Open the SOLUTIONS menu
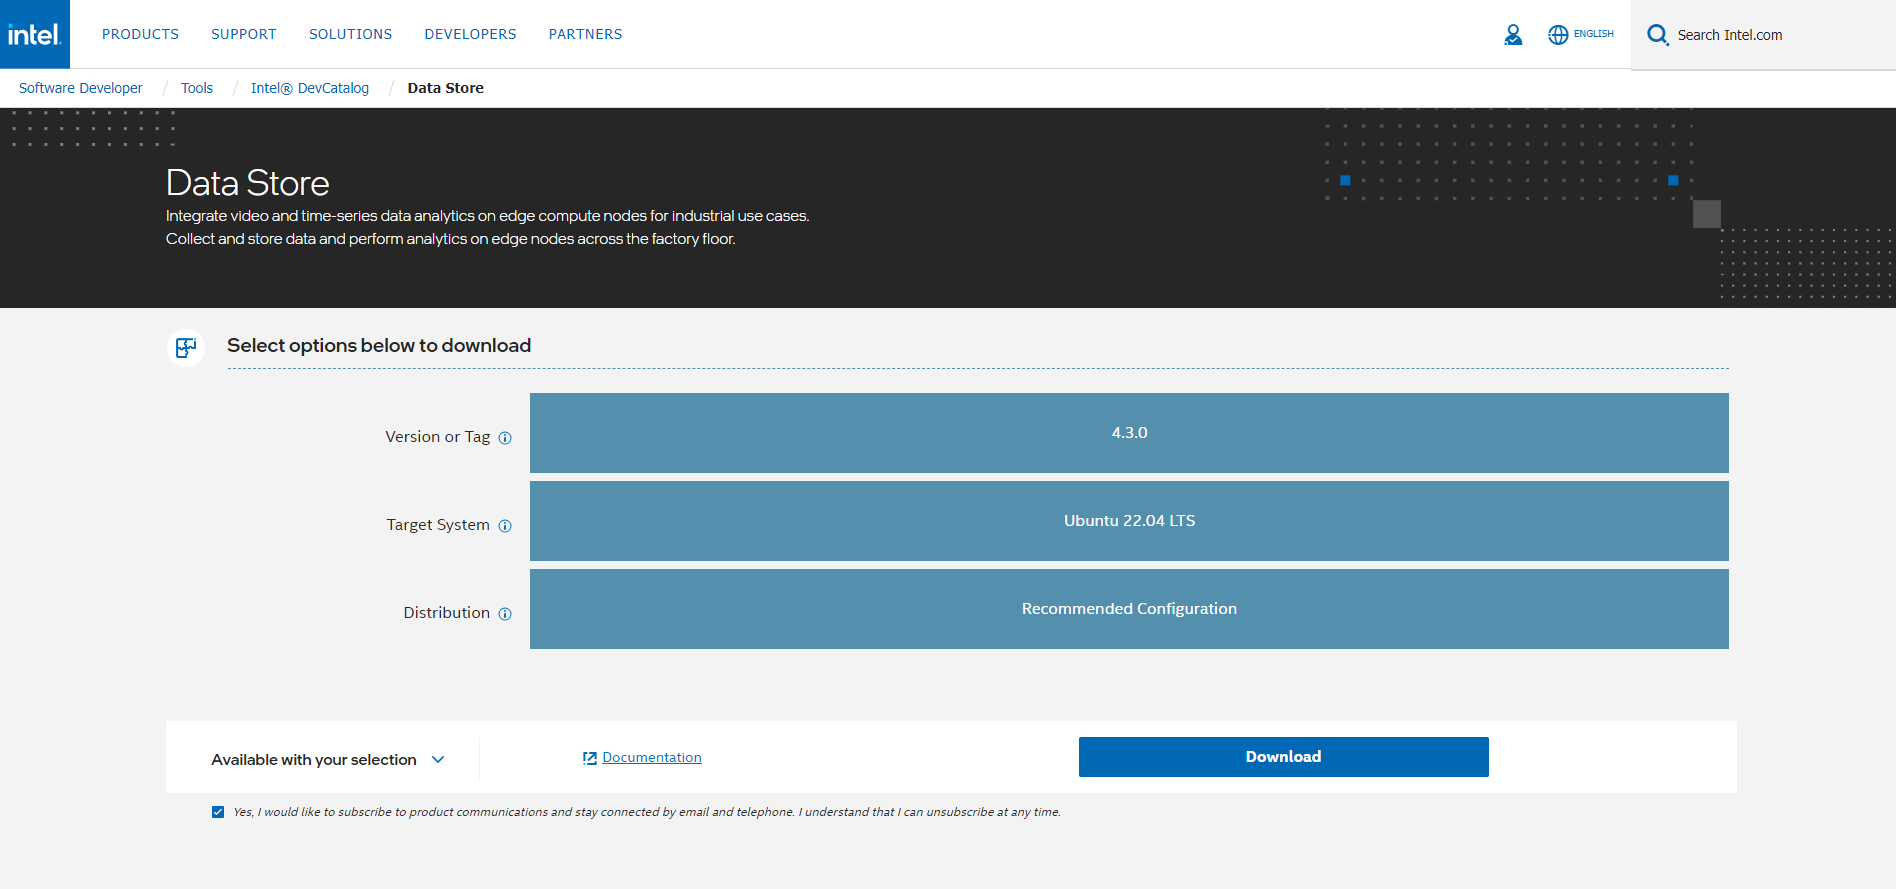This screenshot has width=1896, height=889. pos(351,34)
